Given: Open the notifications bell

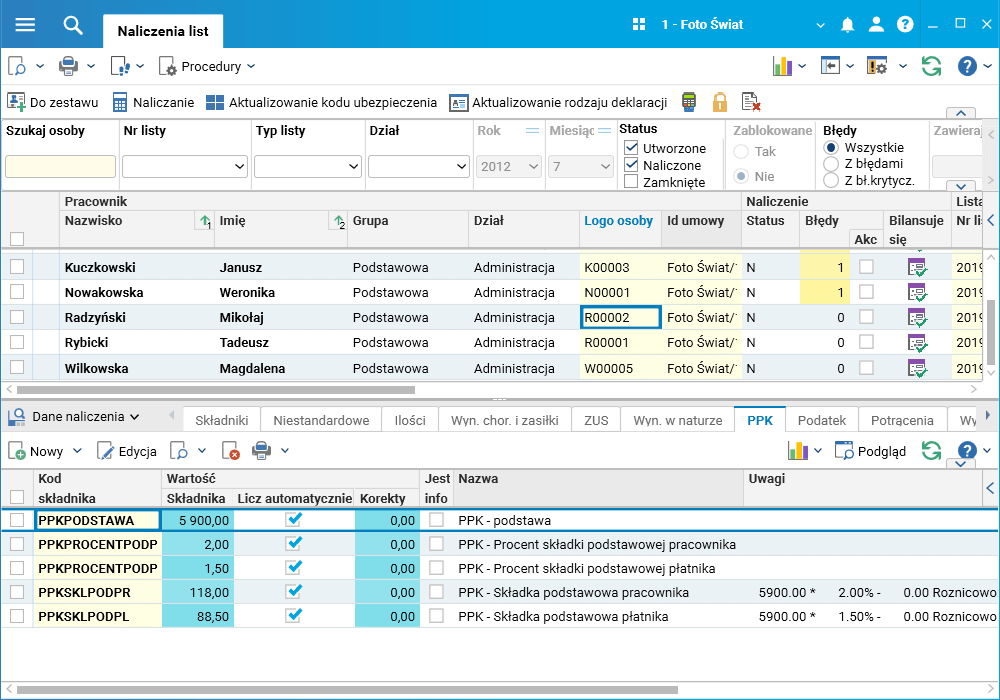Looking at the screenshot, I should point(848,25).
